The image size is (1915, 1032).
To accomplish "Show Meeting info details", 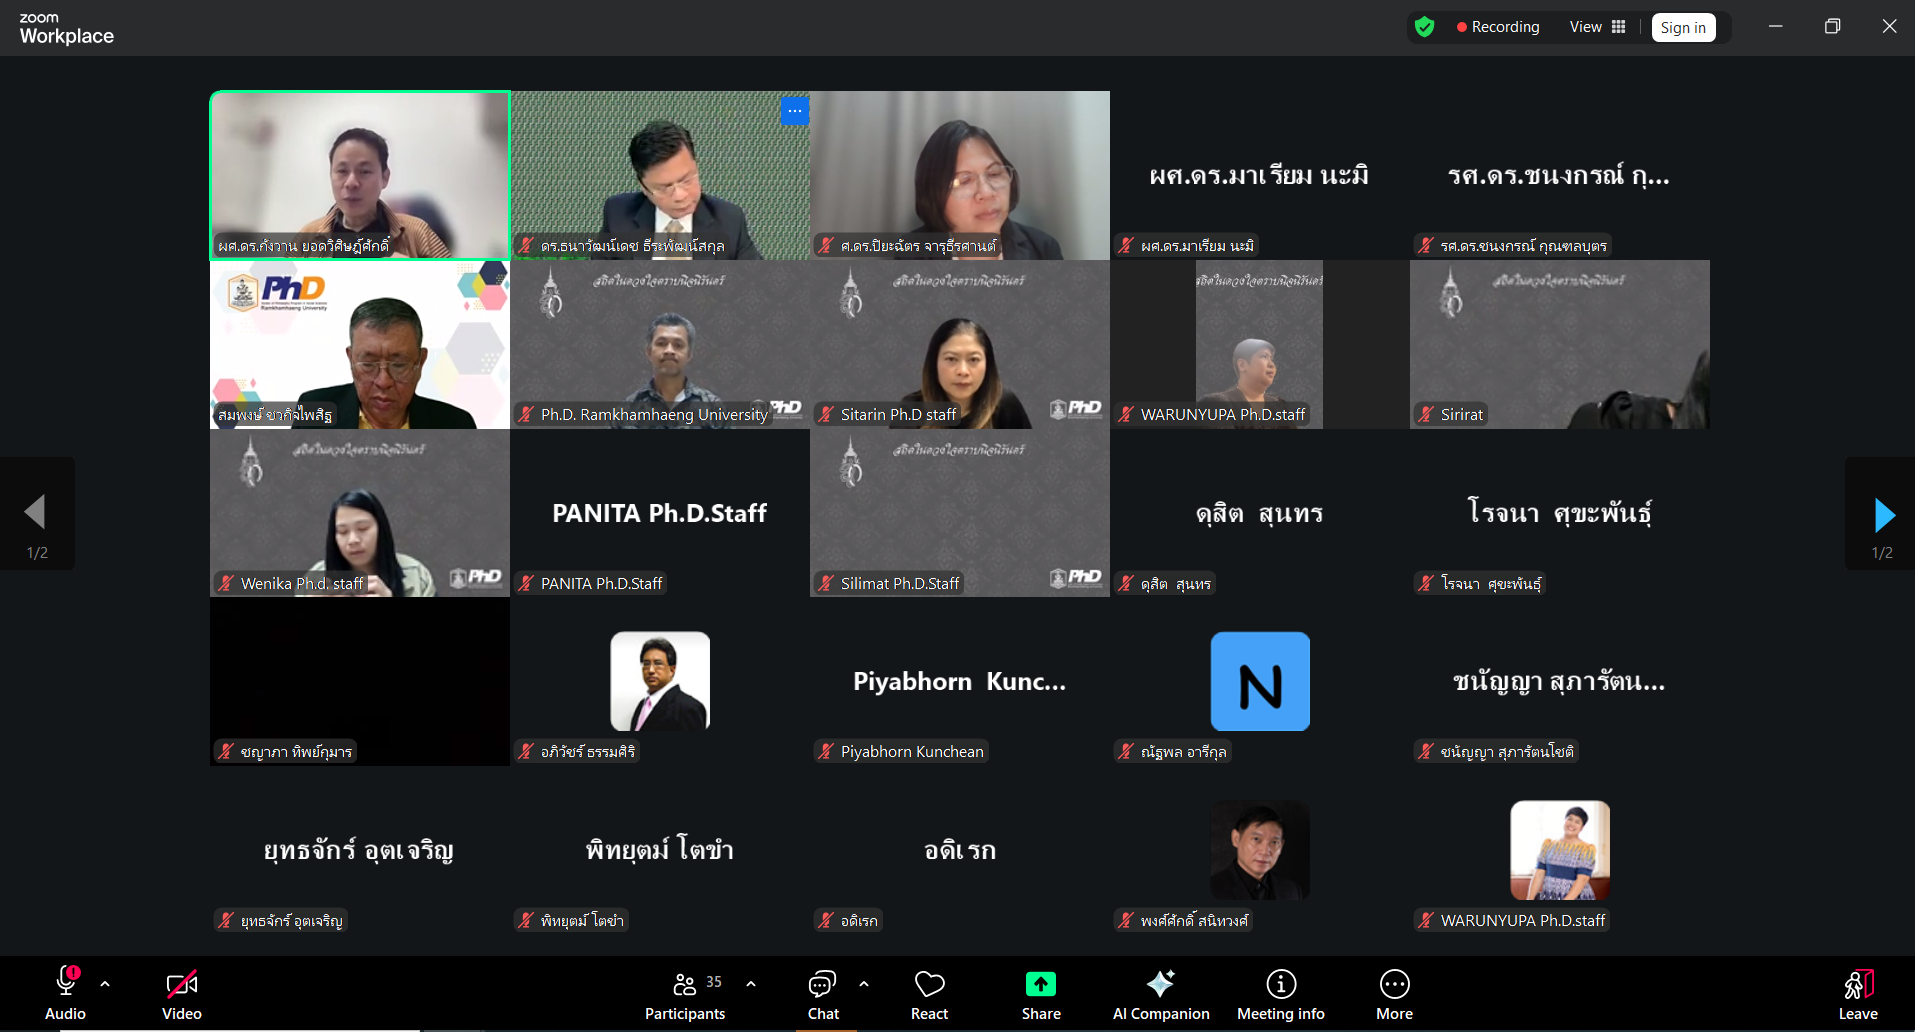I will click(1280, 994).
